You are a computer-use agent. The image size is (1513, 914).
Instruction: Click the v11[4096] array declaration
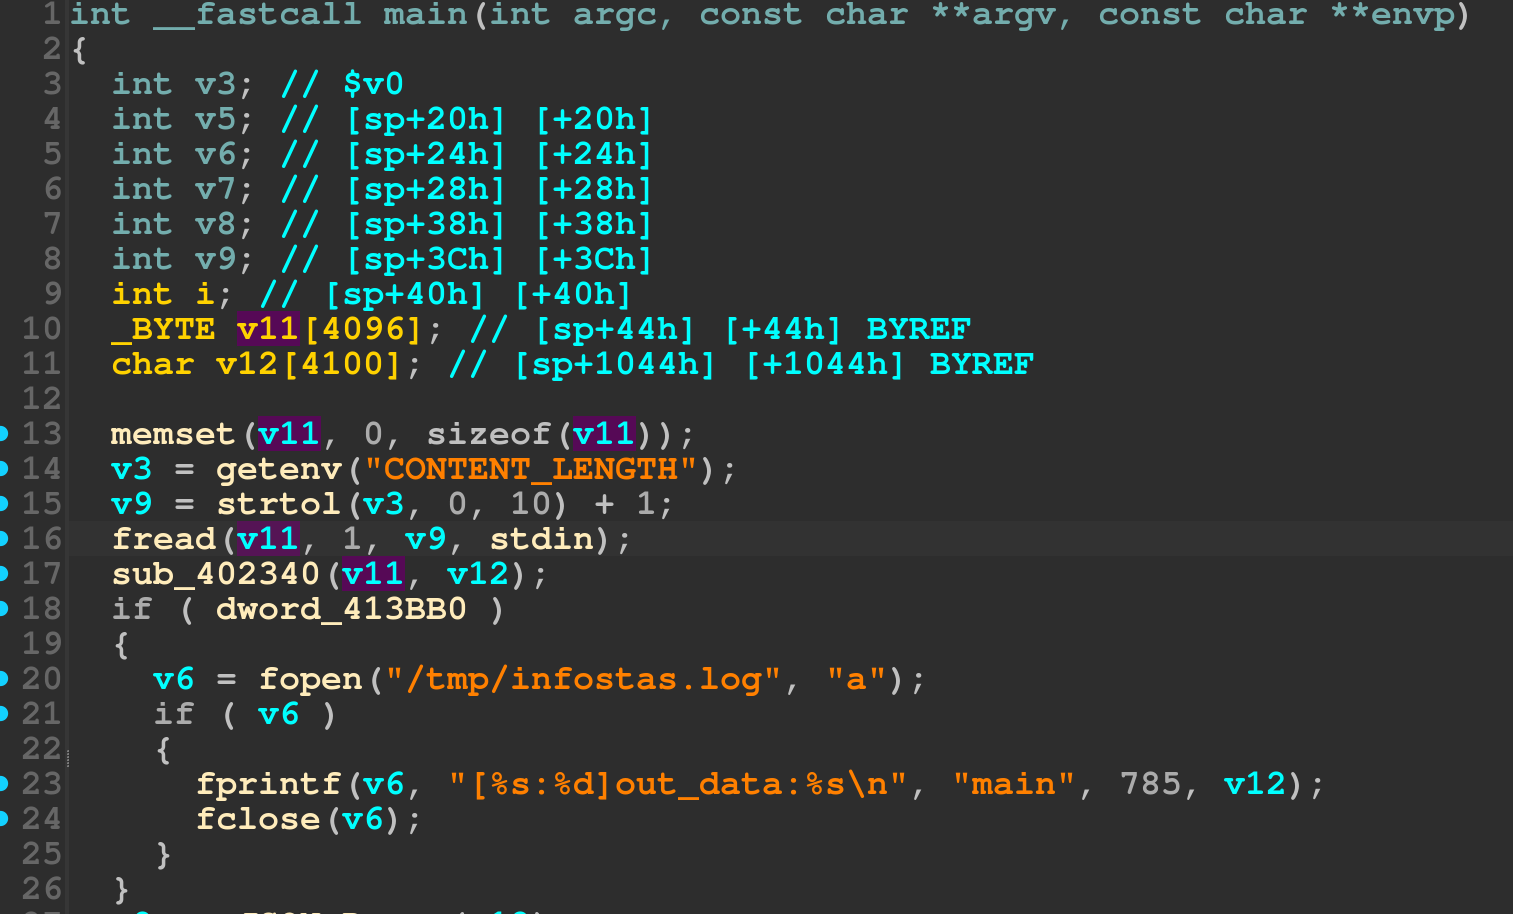click(x=329, y=329)
